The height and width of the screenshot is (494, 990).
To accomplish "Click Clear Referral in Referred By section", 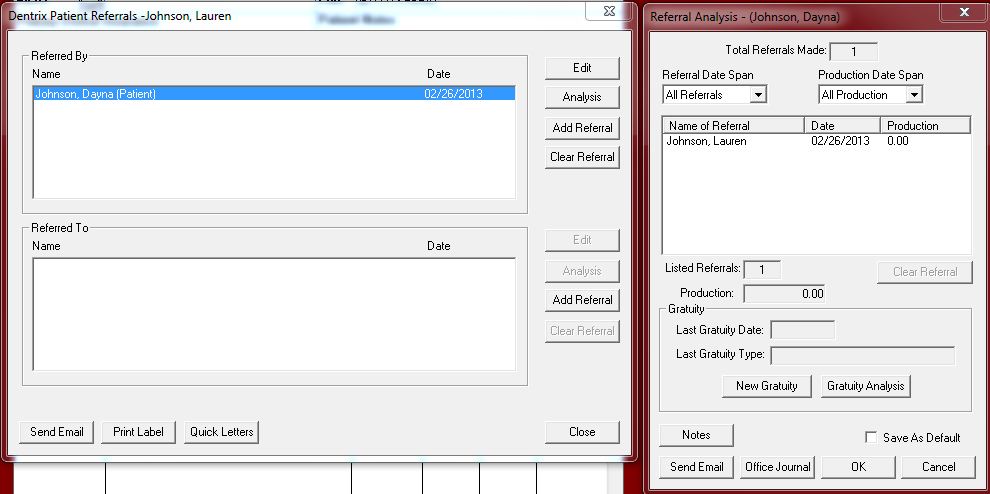I will (x=582, y=157).
